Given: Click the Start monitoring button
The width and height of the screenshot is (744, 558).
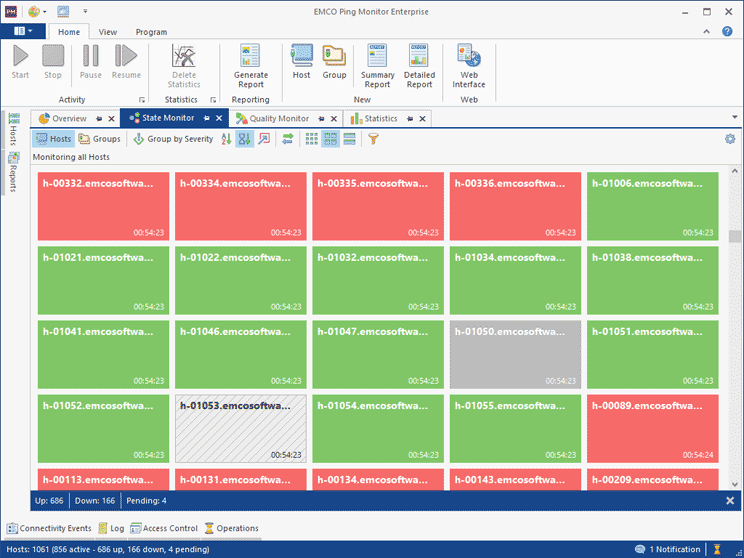Looking at the screenshot, I should pyautogui.click(x=20, y=62).
